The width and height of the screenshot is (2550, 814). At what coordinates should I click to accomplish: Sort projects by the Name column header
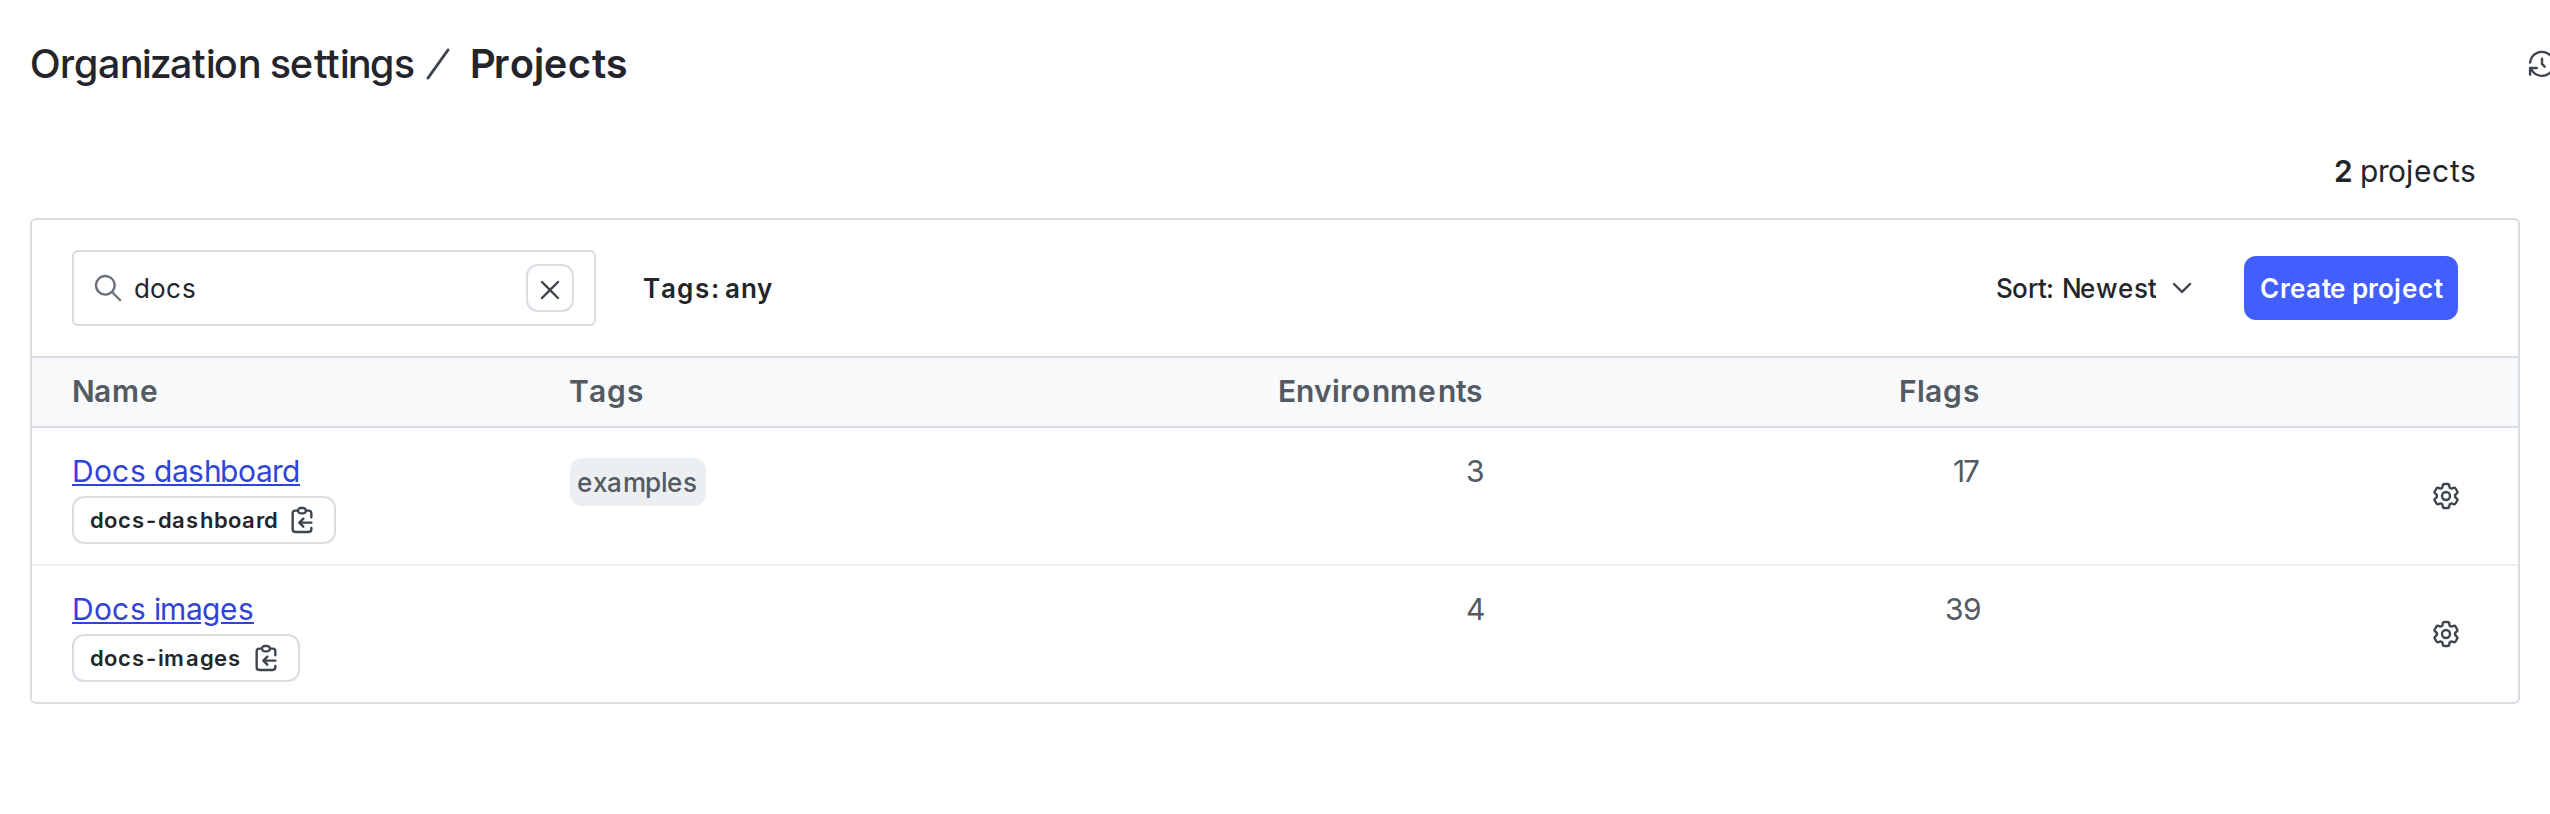113,391
